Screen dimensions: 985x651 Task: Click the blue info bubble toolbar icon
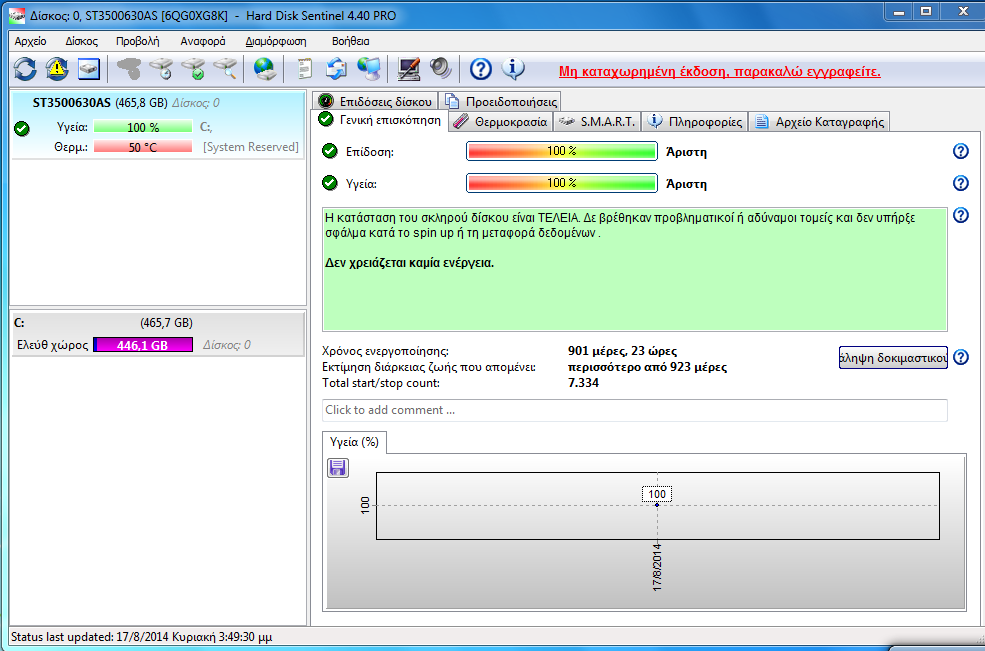(x=513, y=68)
